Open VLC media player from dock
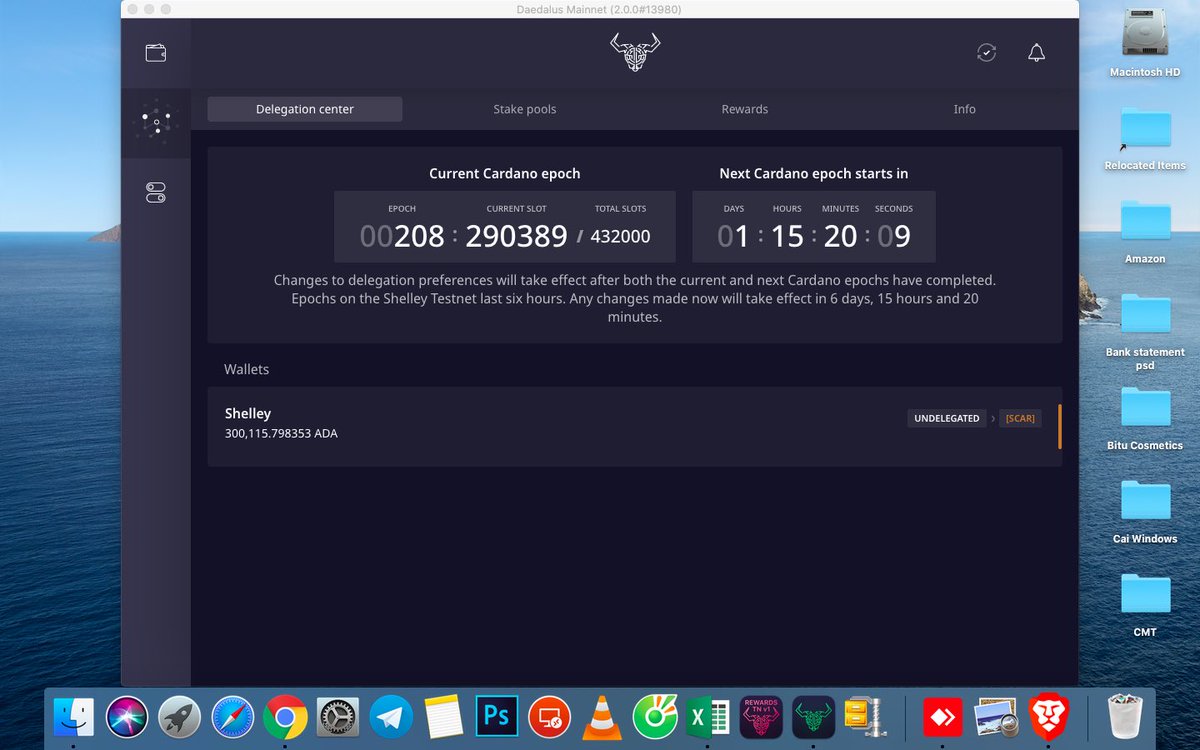Screen dimensions: 1200x750 coord(602,717)
